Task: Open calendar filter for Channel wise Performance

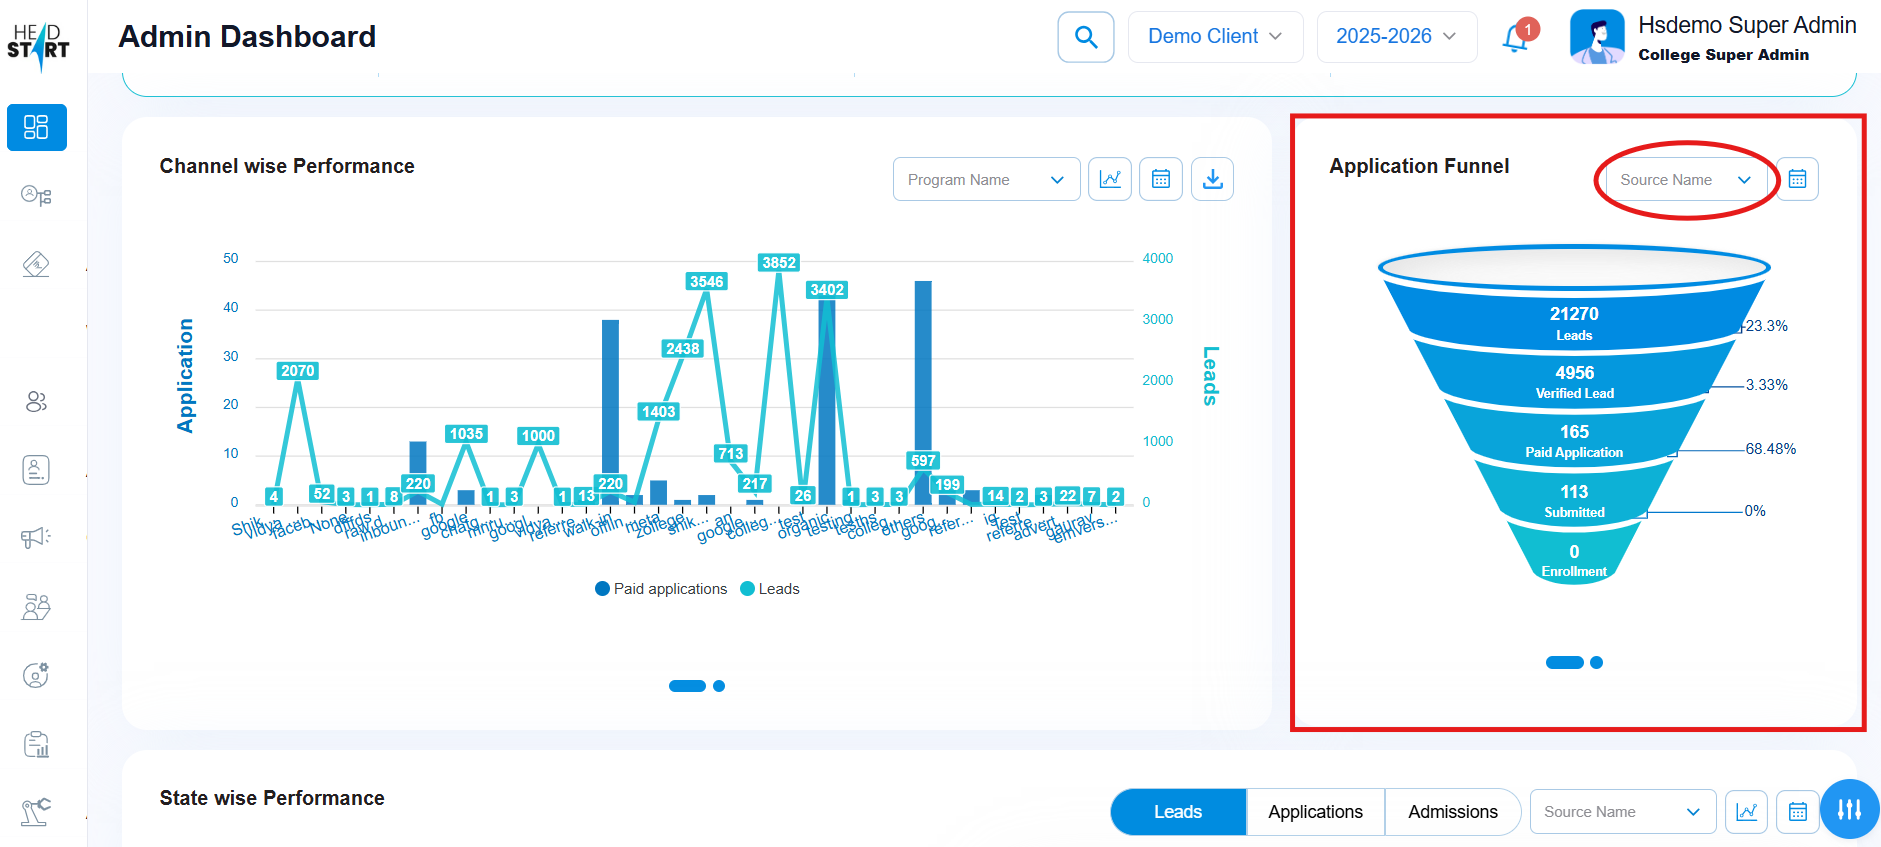Action: (1160, 179)
